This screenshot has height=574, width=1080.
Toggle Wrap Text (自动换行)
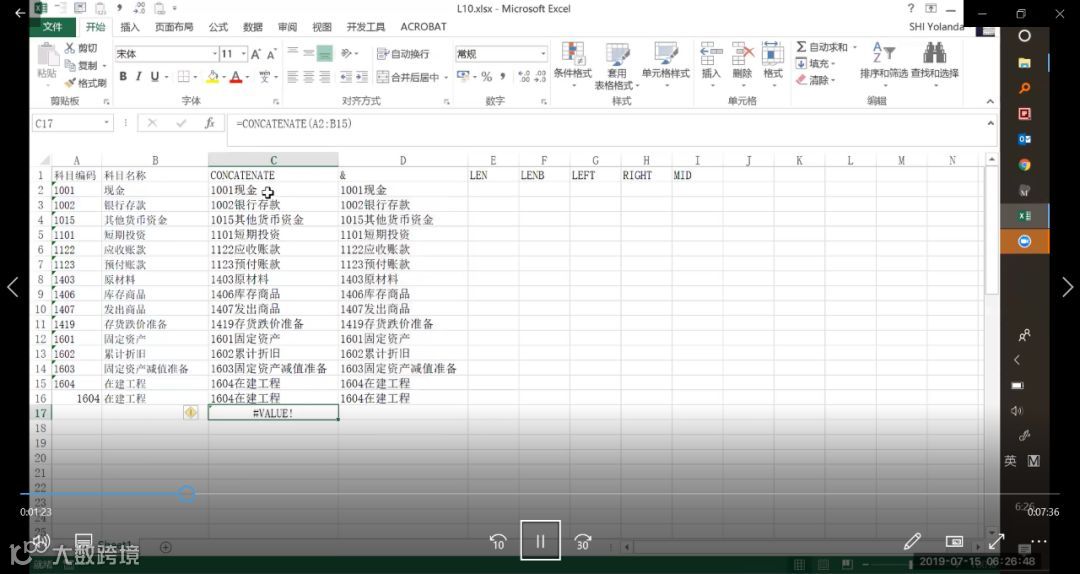403,54
